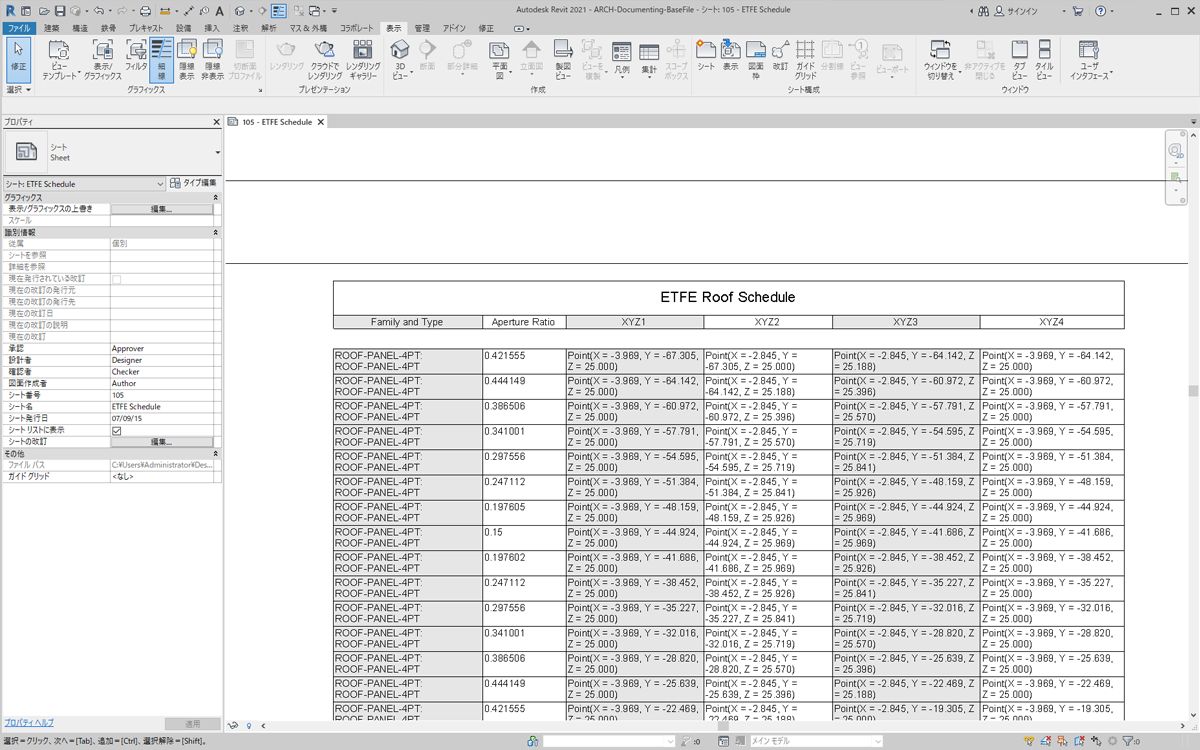Close the 105 - ETFE Schedule tab
Image resolution: width=1200 pixels, height=750 pixels.
pyautogui.click(x=321, y=122)
